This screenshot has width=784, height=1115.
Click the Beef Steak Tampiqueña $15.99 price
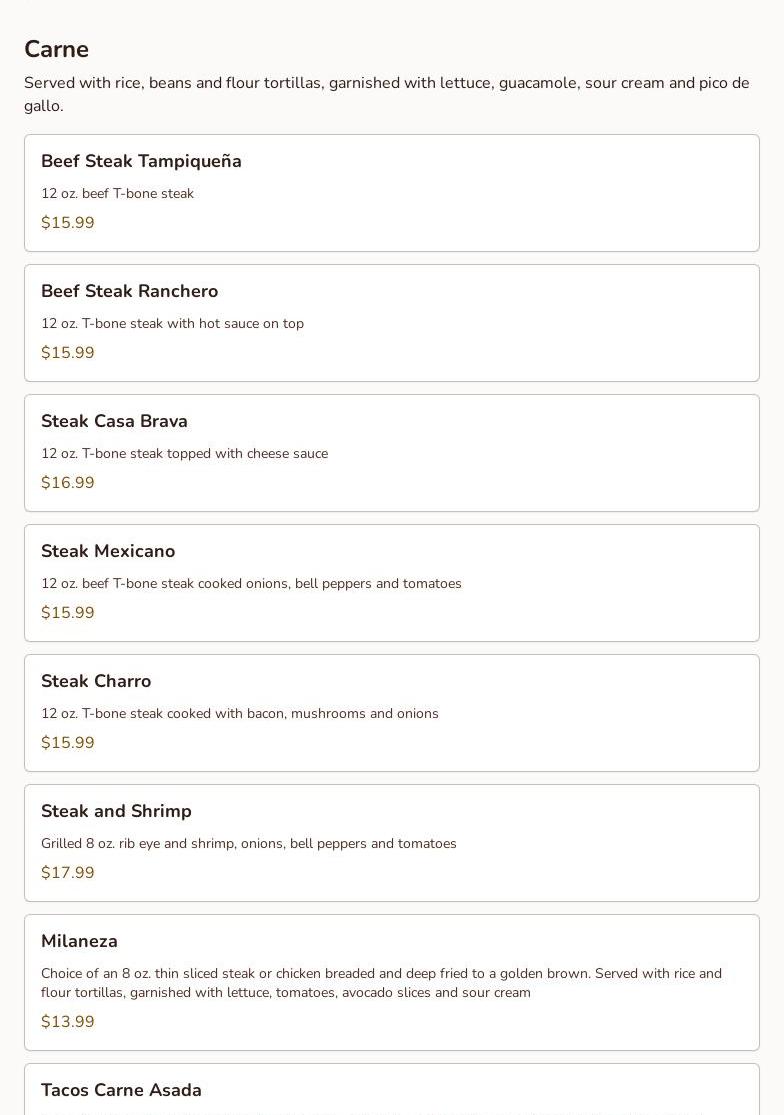coord(68,223)
